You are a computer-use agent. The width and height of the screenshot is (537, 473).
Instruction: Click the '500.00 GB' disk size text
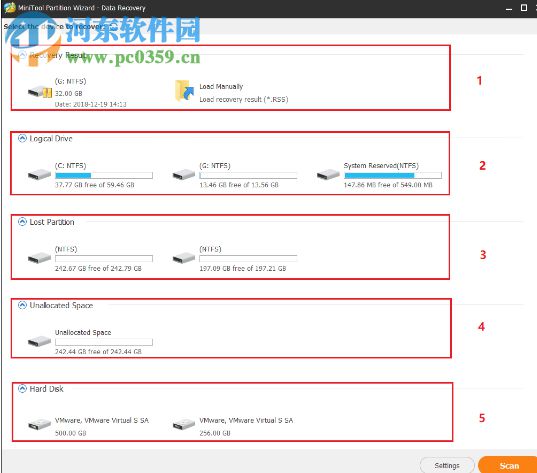(x=71, y=433)
